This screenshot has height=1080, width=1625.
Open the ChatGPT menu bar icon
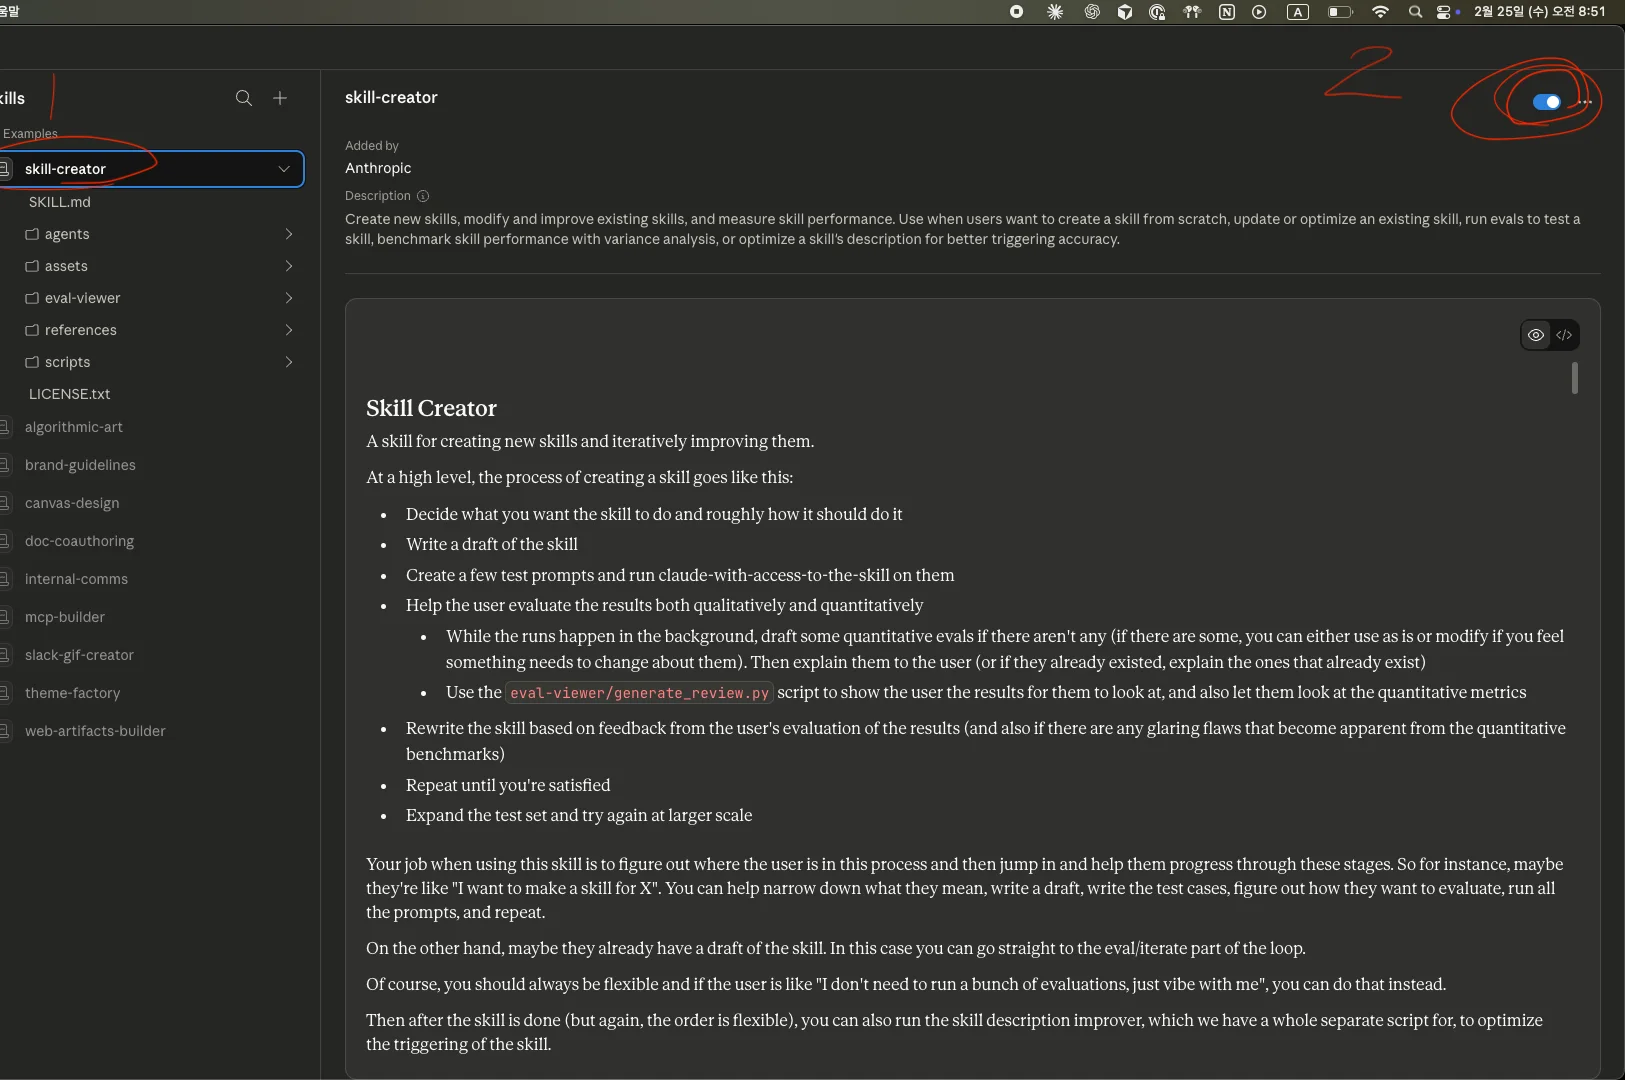(1092, 12)
